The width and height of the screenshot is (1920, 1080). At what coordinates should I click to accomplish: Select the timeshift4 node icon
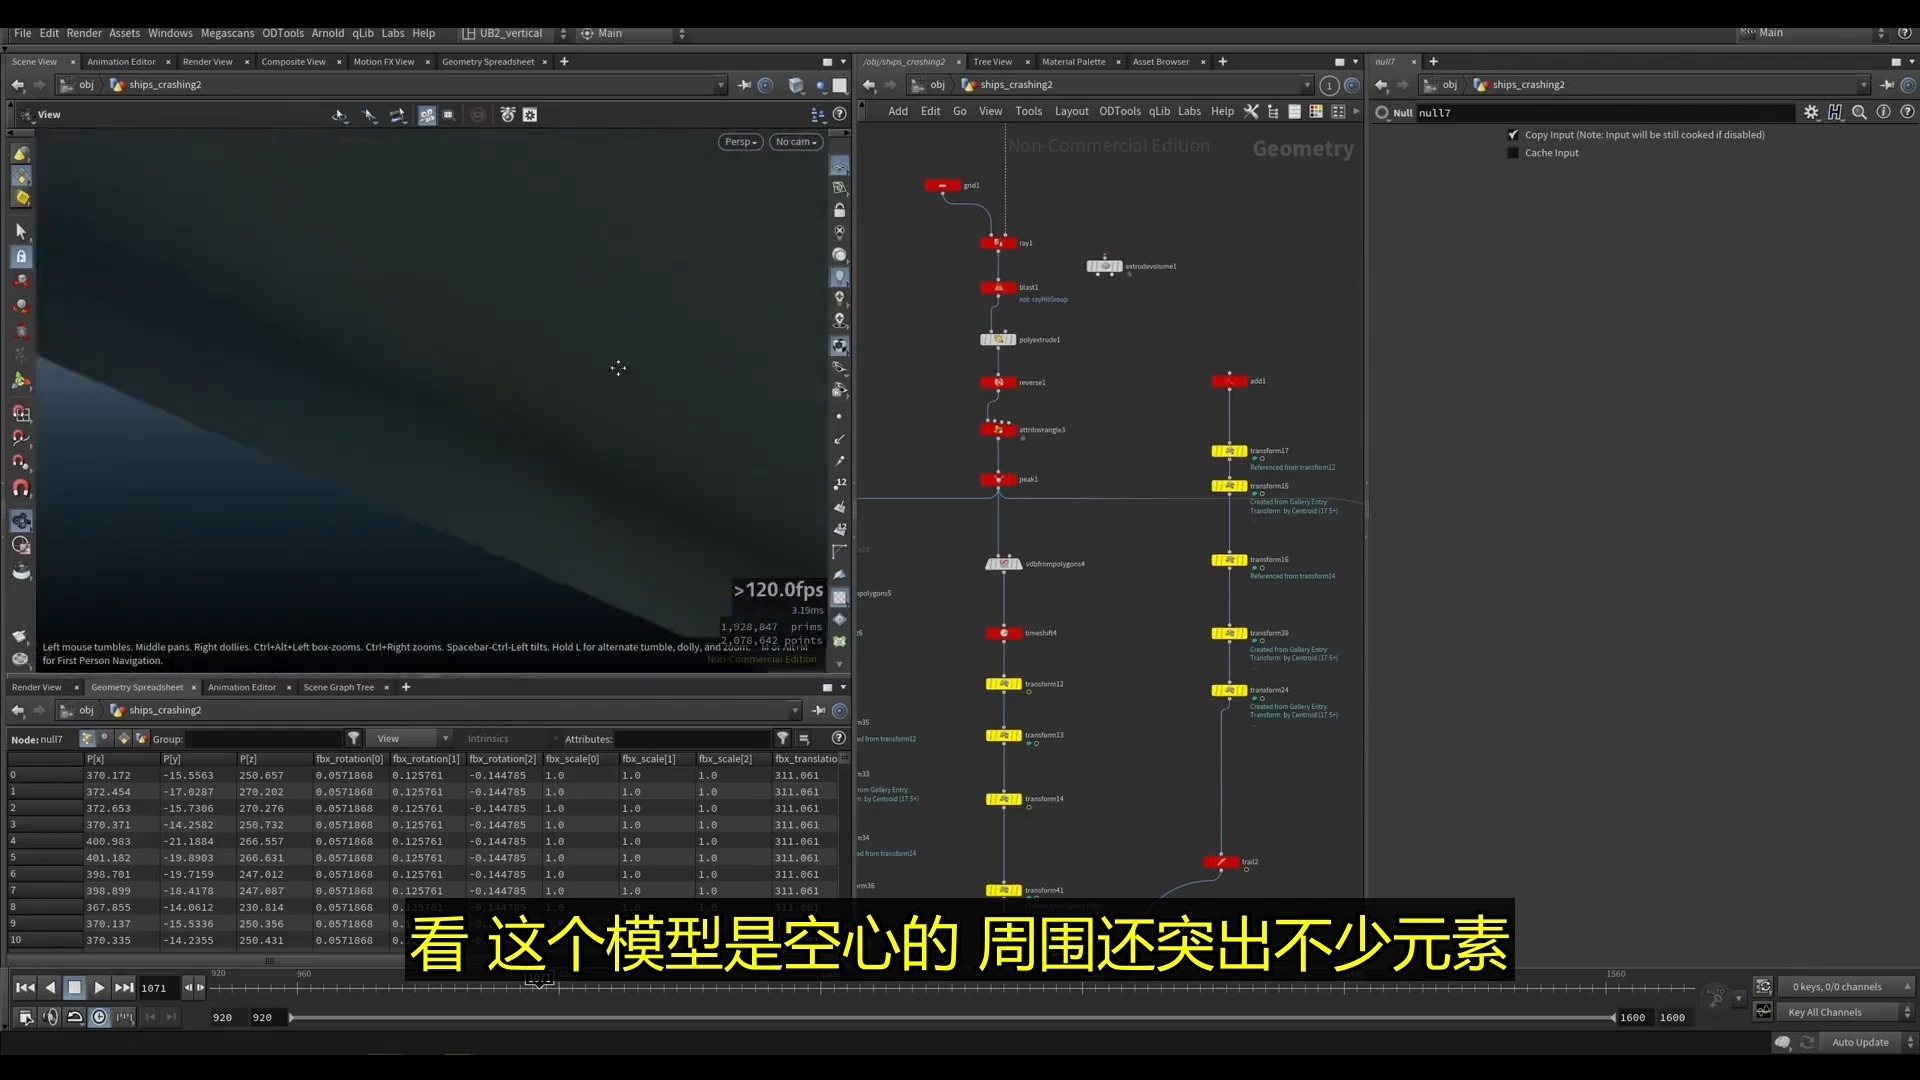1003,633
